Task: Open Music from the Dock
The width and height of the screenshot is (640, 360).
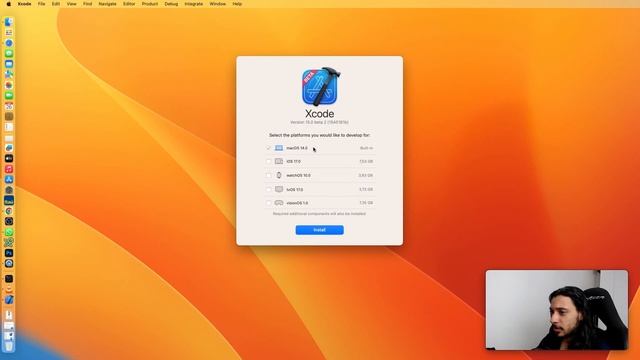Action: [x=9, y=169]
